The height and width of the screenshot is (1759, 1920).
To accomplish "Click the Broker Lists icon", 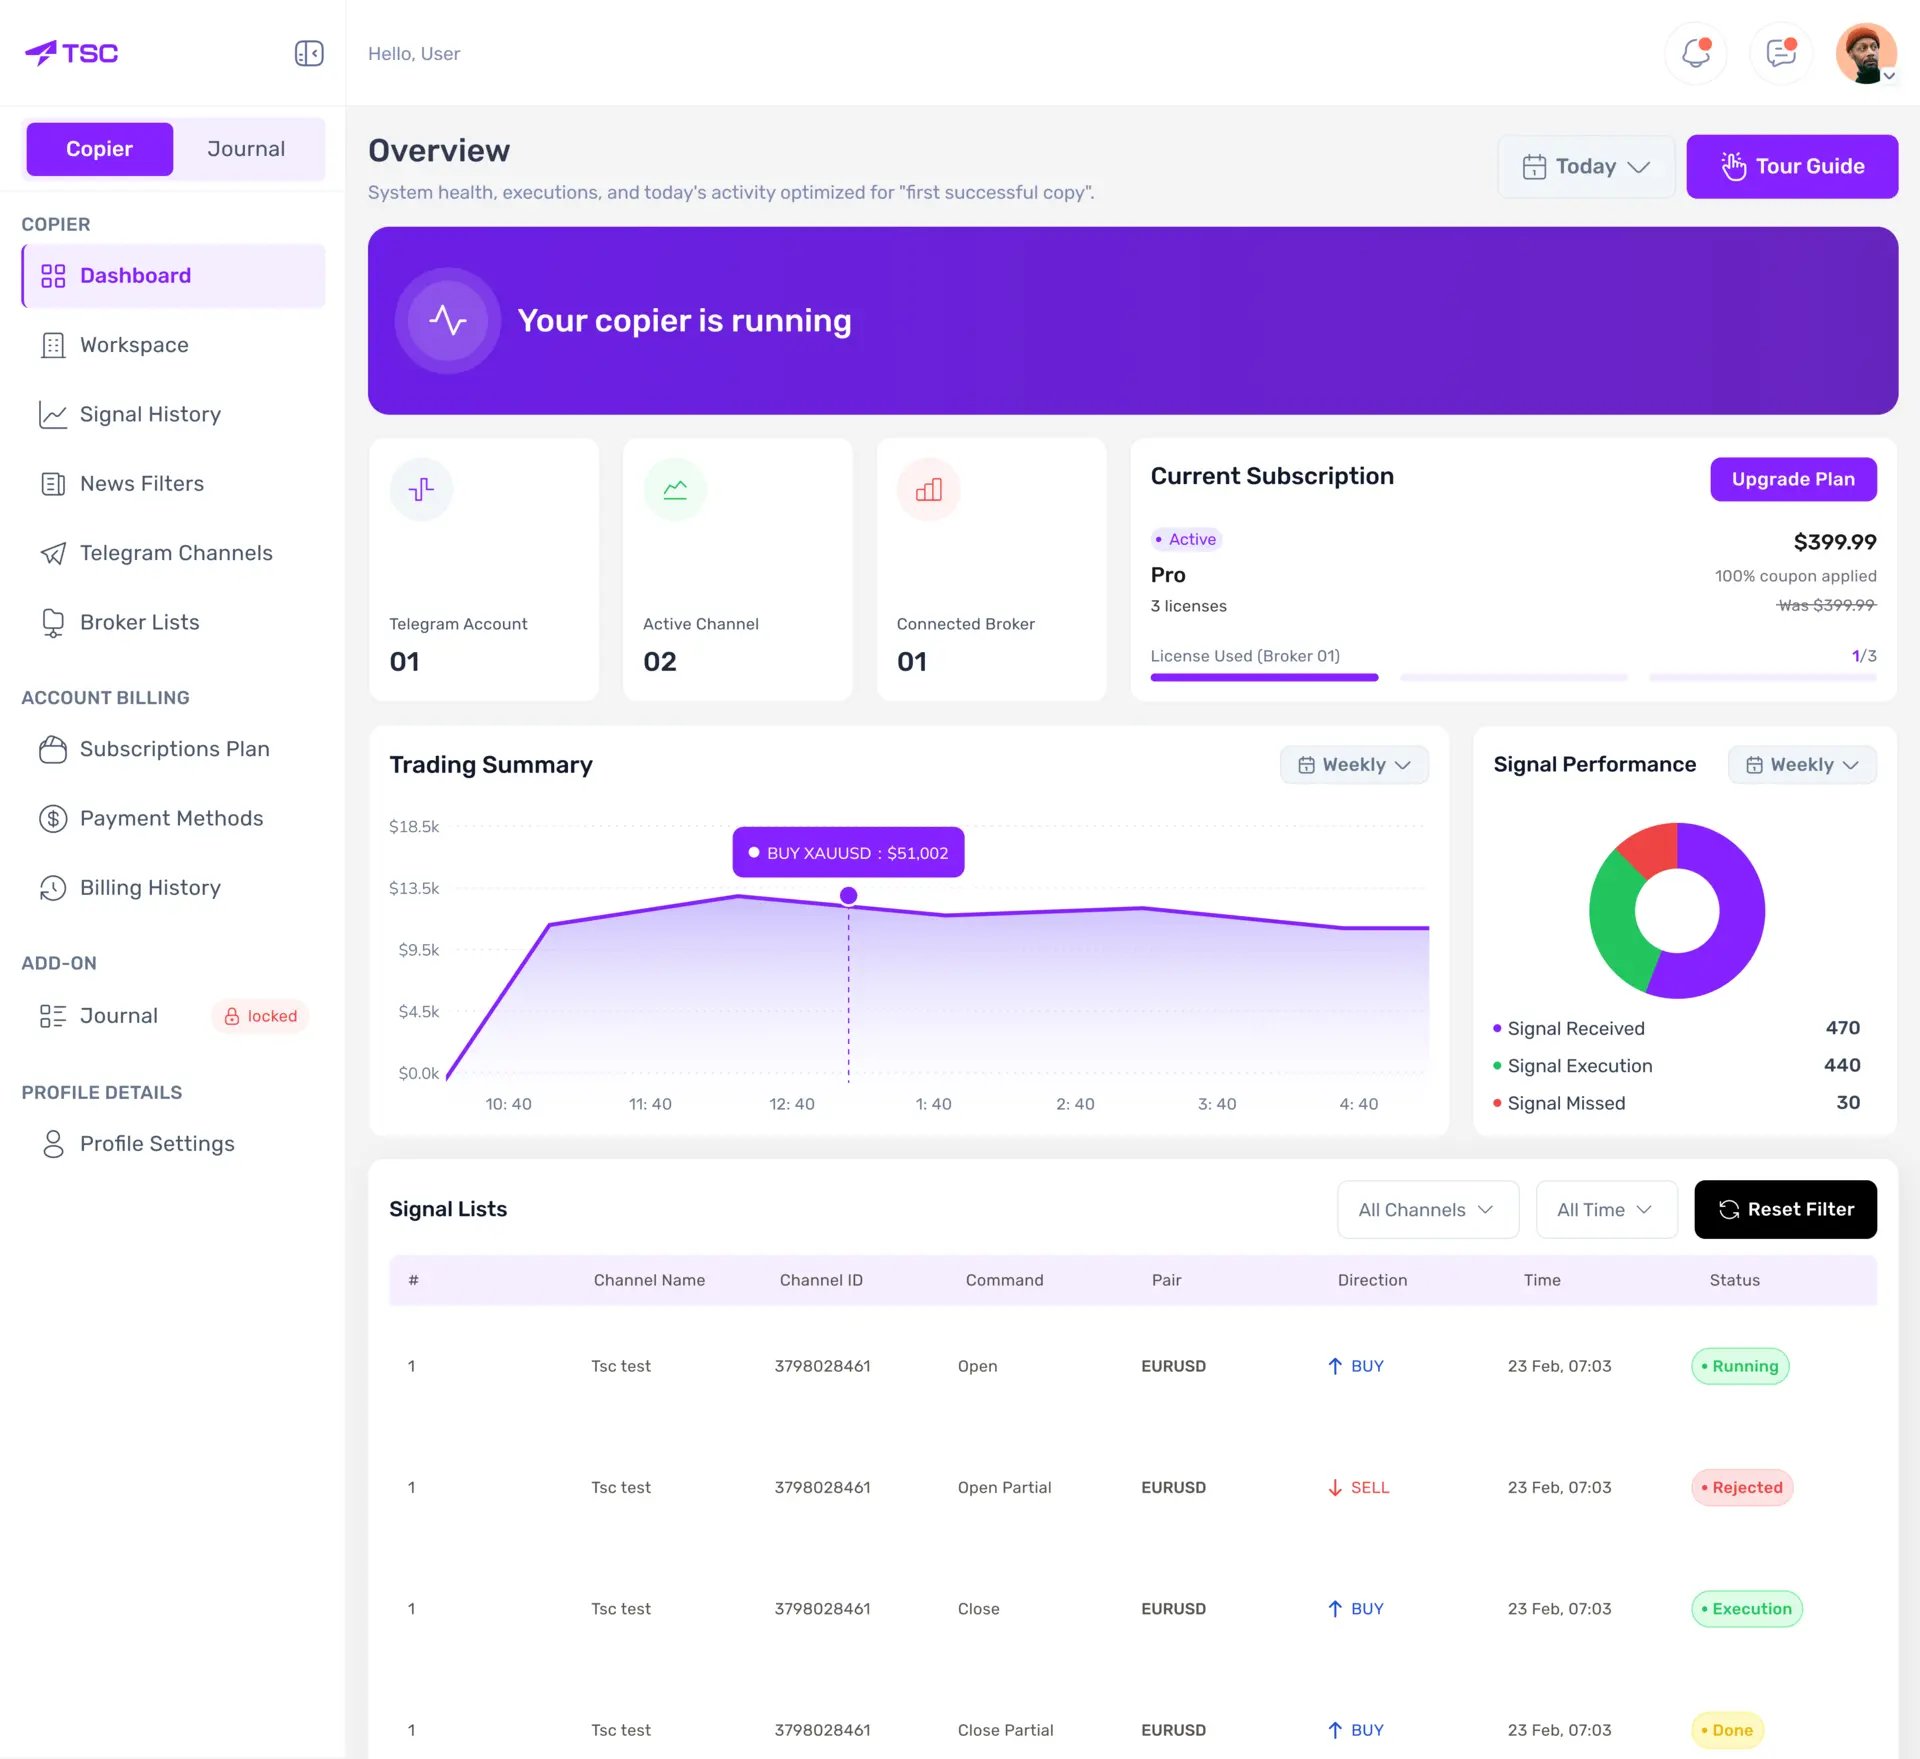I will click(53, 623).
